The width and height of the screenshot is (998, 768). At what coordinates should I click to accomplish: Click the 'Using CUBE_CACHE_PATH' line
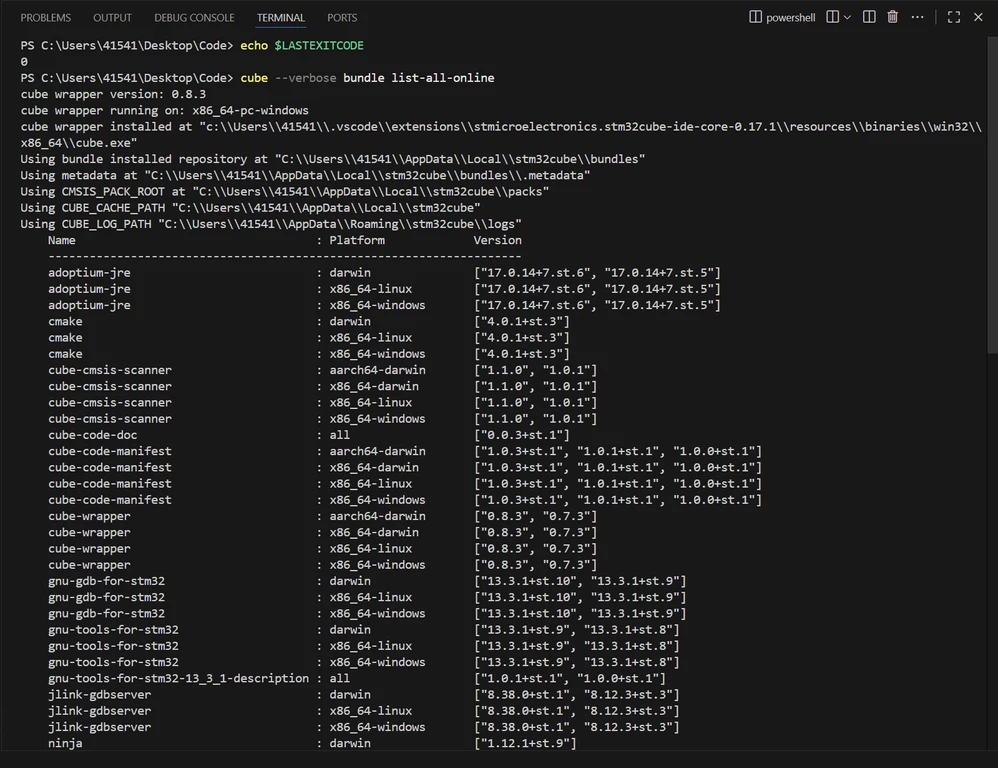[250, 207]
